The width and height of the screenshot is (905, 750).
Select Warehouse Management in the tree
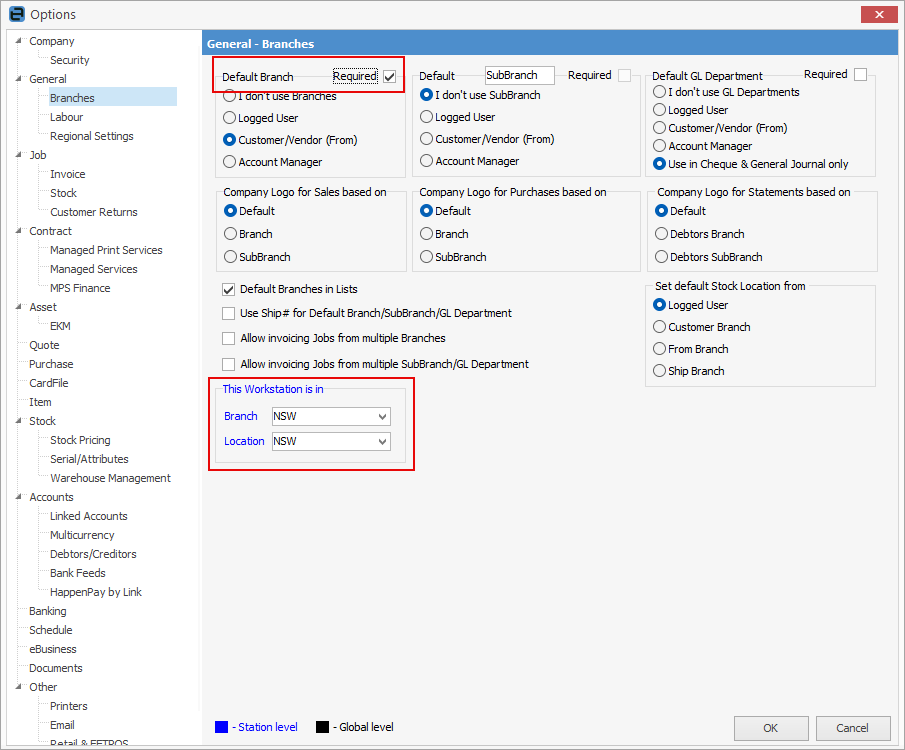[110, 478]
